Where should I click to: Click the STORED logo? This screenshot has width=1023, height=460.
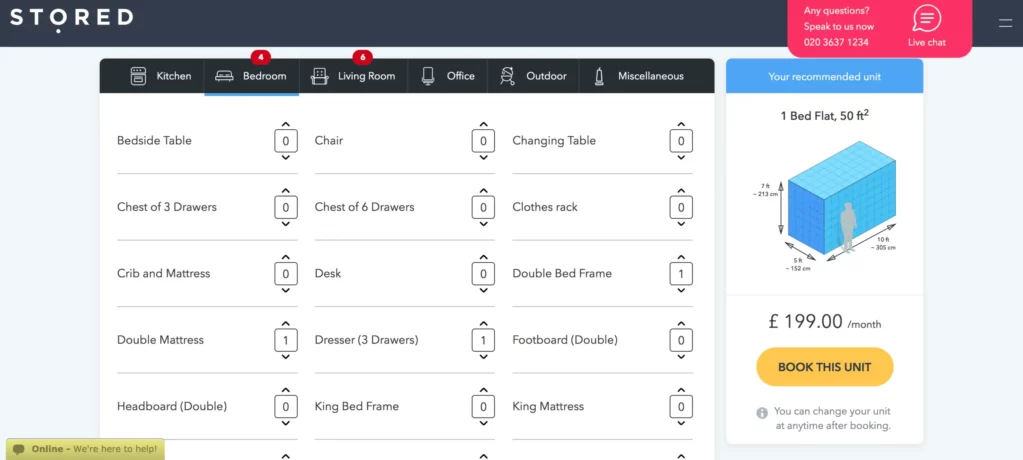pyautogui.click(x=71, y=18)
